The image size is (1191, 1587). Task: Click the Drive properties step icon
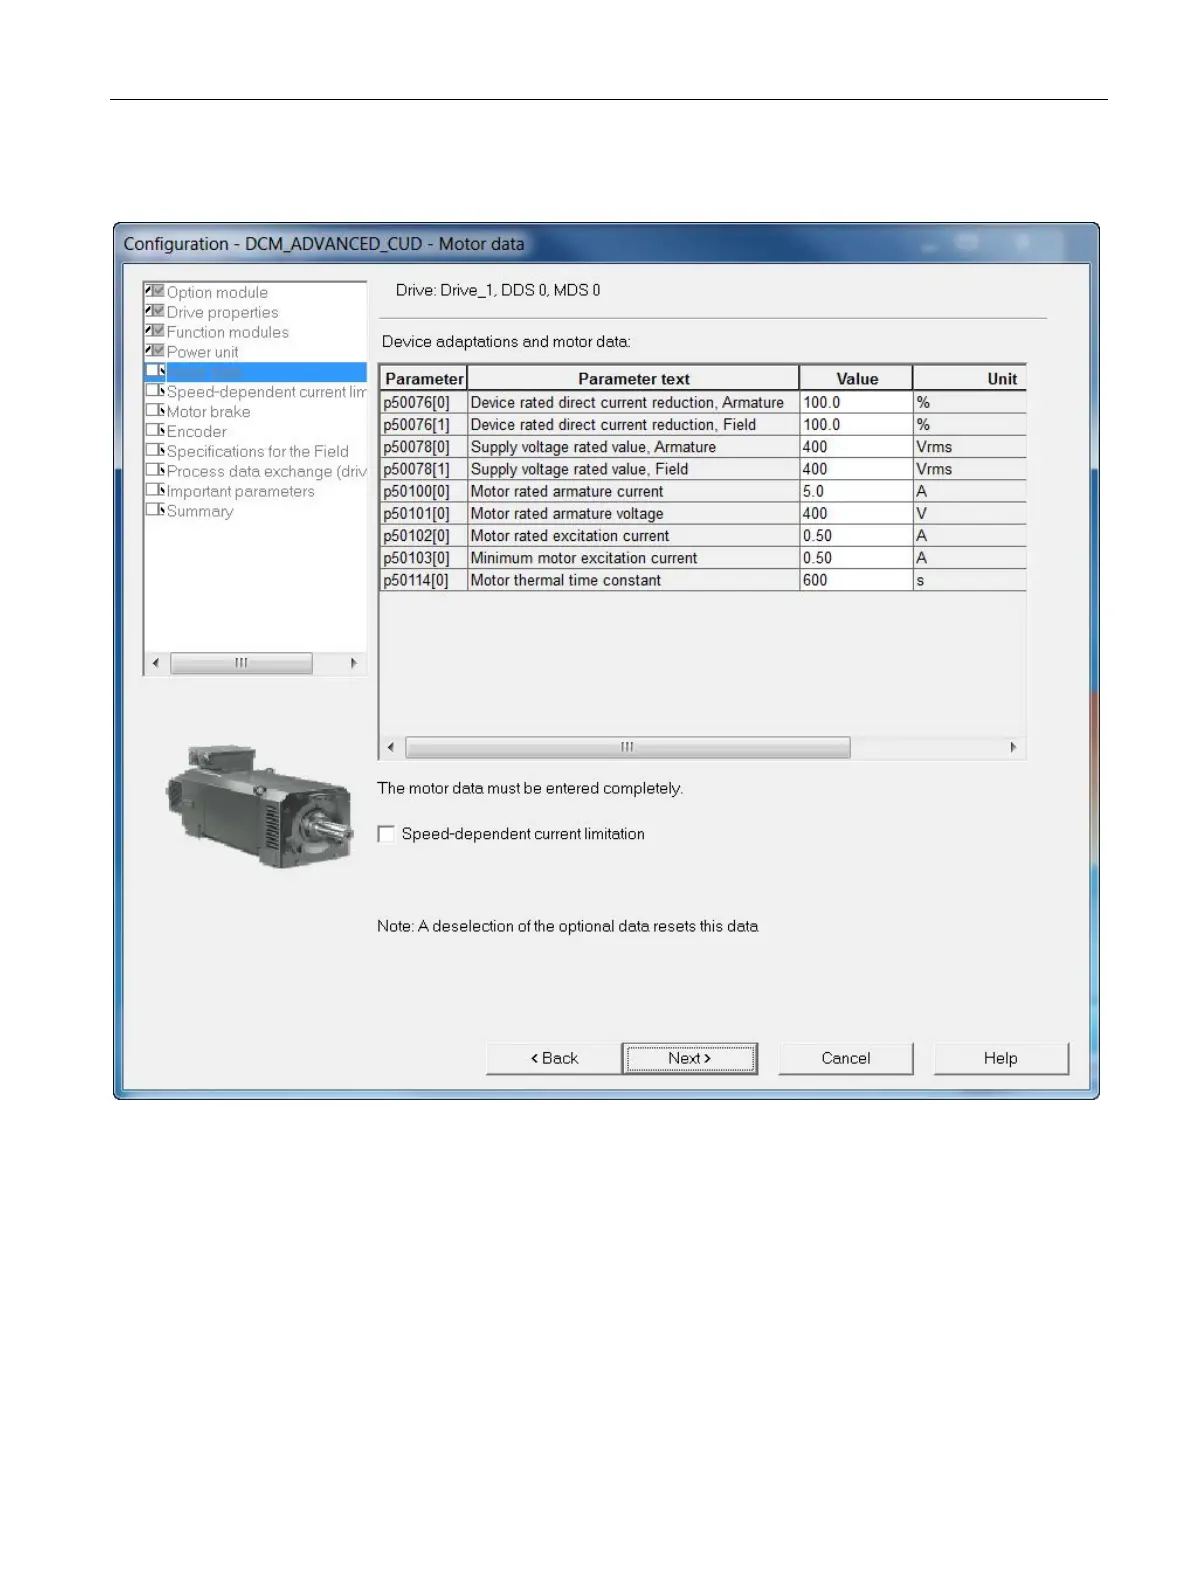[155, 311]
